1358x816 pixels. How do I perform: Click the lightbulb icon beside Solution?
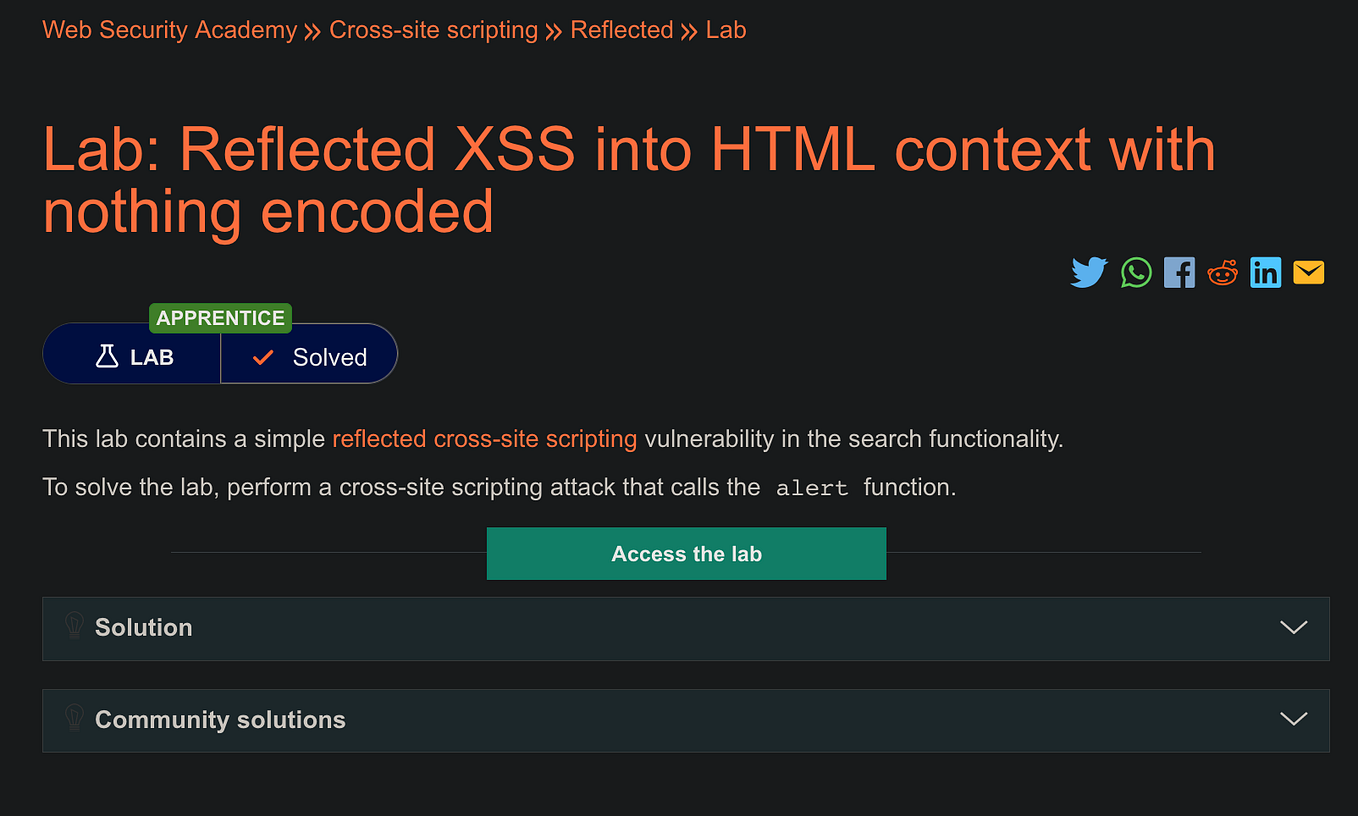pyautogui.click(x=73, y=627)
